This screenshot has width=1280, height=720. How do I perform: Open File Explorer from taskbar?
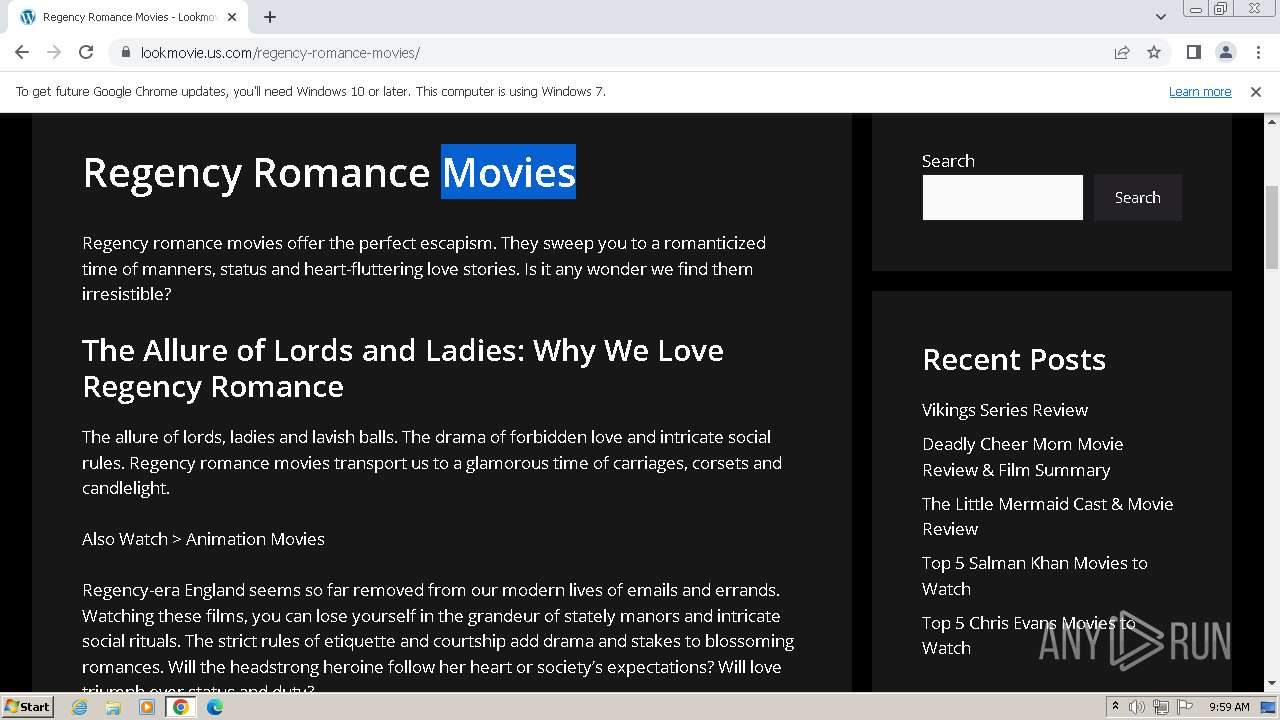(x=113, y=707)
